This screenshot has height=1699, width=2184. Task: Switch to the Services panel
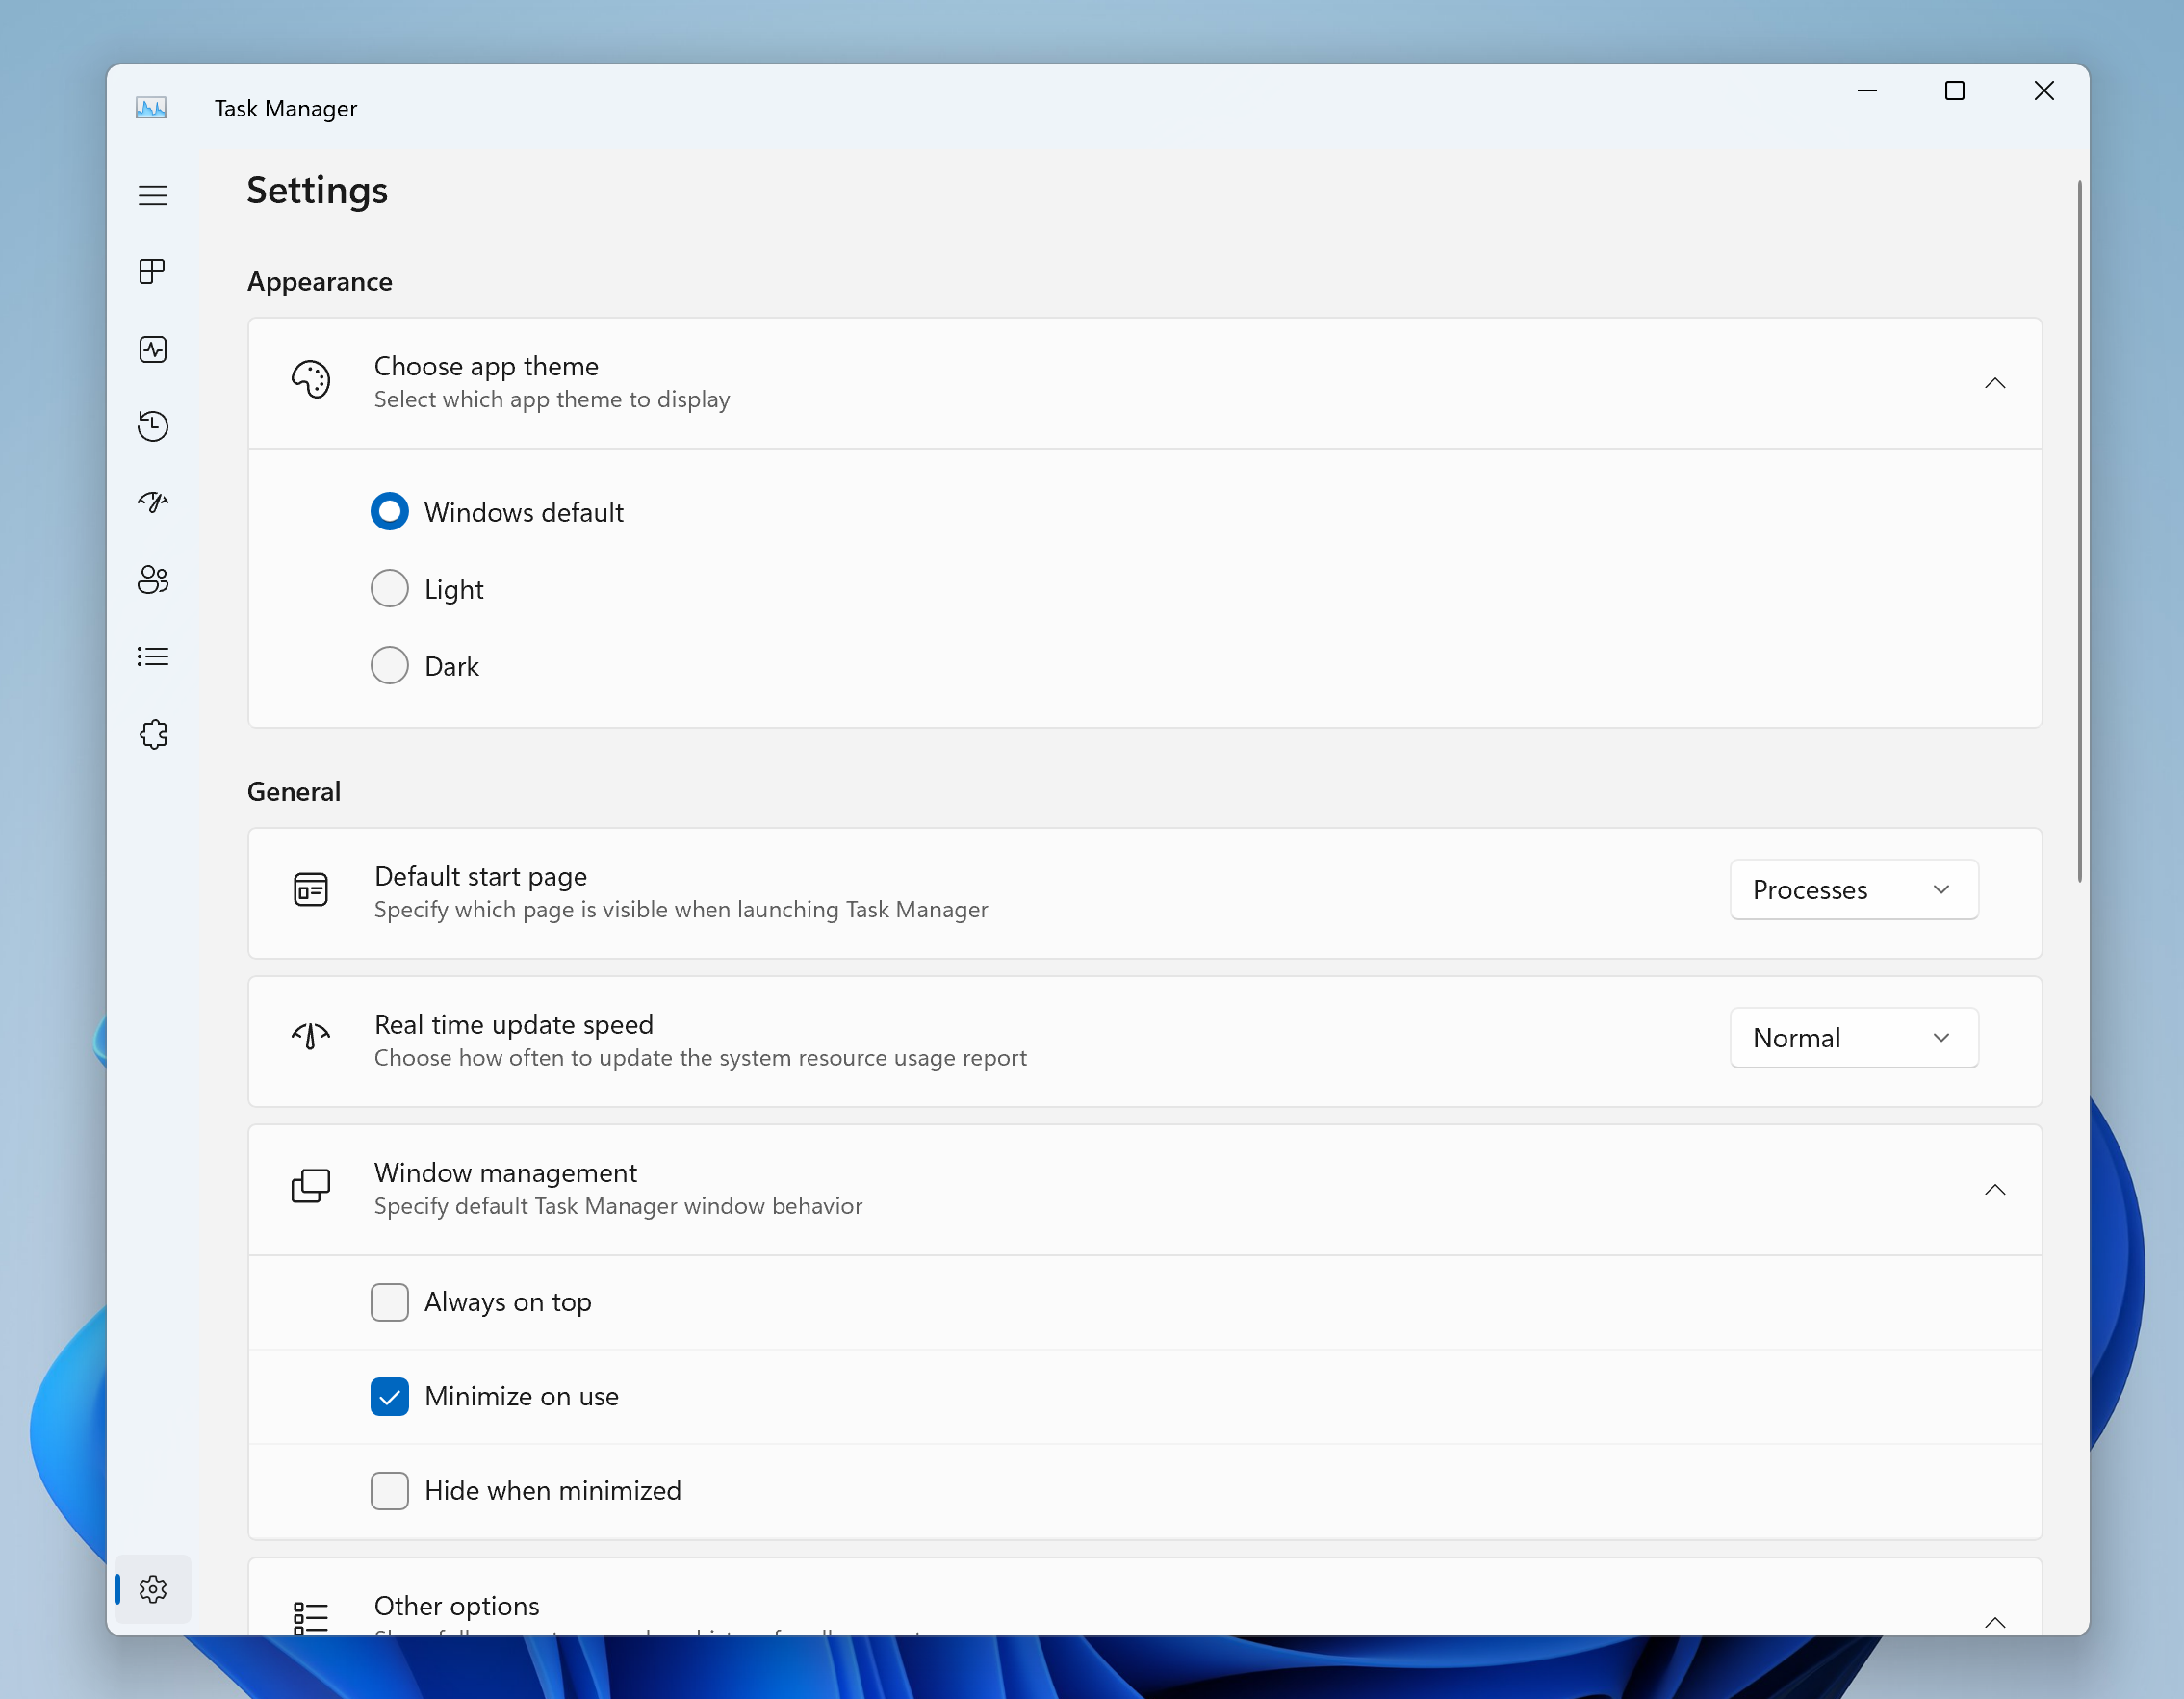tap(154, 733)
